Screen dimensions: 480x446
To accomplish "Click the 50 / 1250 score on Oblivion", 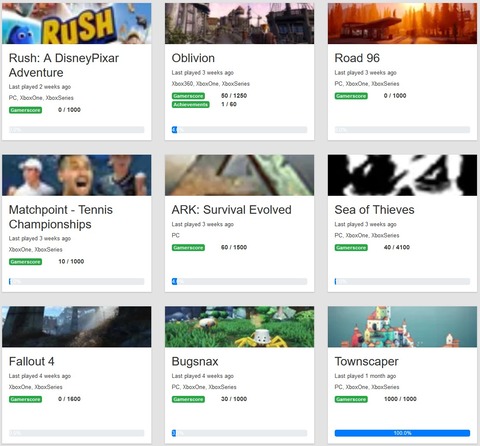I will pyautogui.click(x=234, y=96).
